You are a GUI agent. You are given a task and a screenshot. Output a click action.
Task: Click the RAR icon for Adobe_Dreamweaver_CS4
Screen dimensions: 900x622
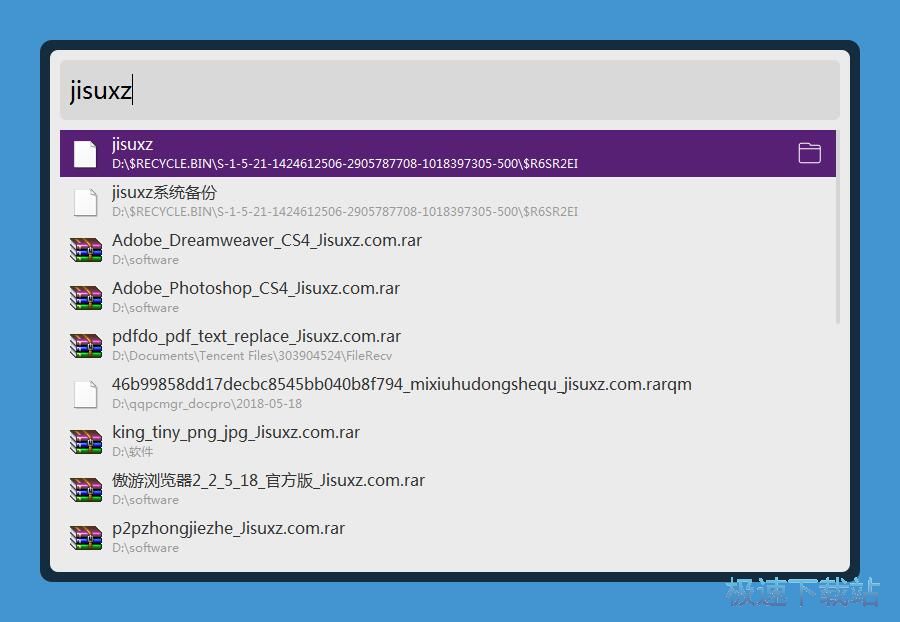pyautogui.click(x=86, y=249)
